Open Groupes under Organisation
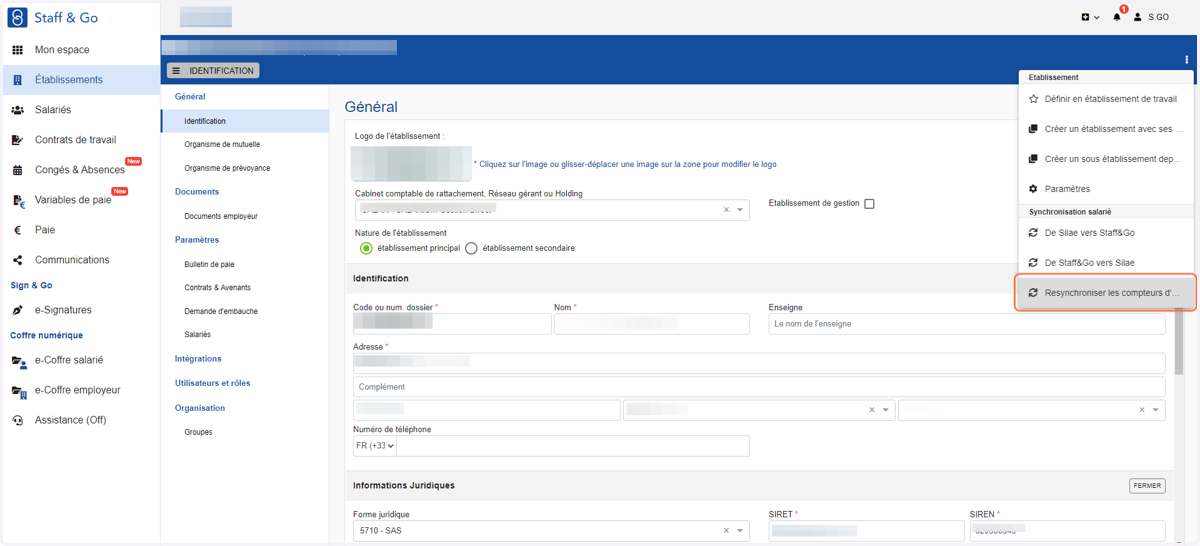1200x546 pixels. click(x=198, y=432)
